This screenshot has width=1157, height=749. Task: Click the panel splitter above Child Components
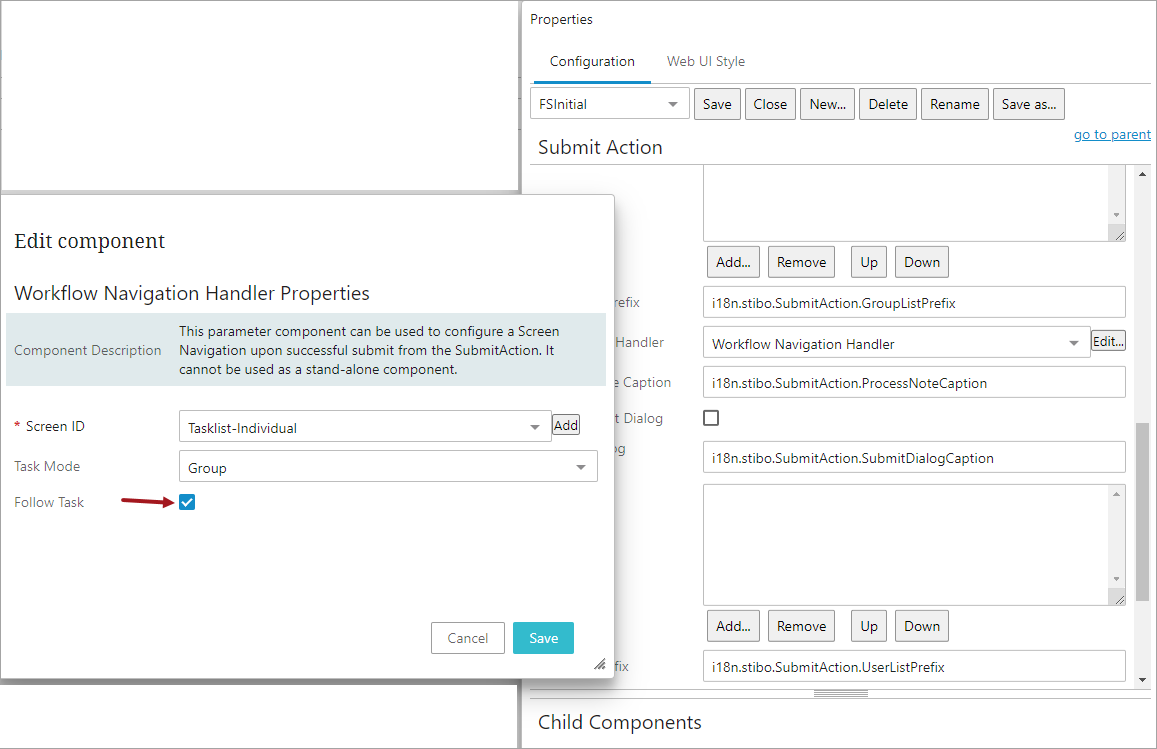840,694
